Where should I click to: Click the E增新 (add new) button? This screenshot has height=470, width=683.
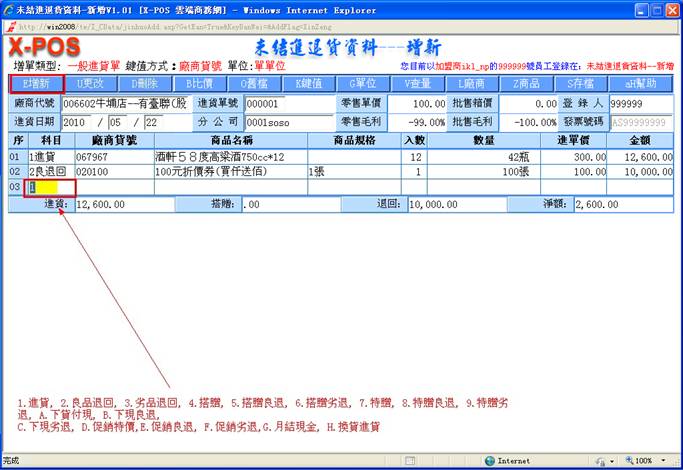pyautogui.click(x=37, y=84)
